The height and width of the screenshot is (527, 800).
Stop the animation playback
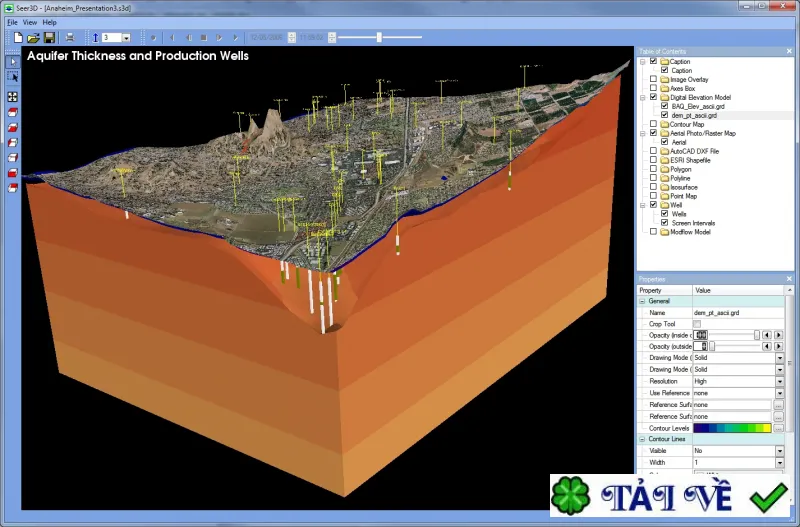click(x=204, y=38)
